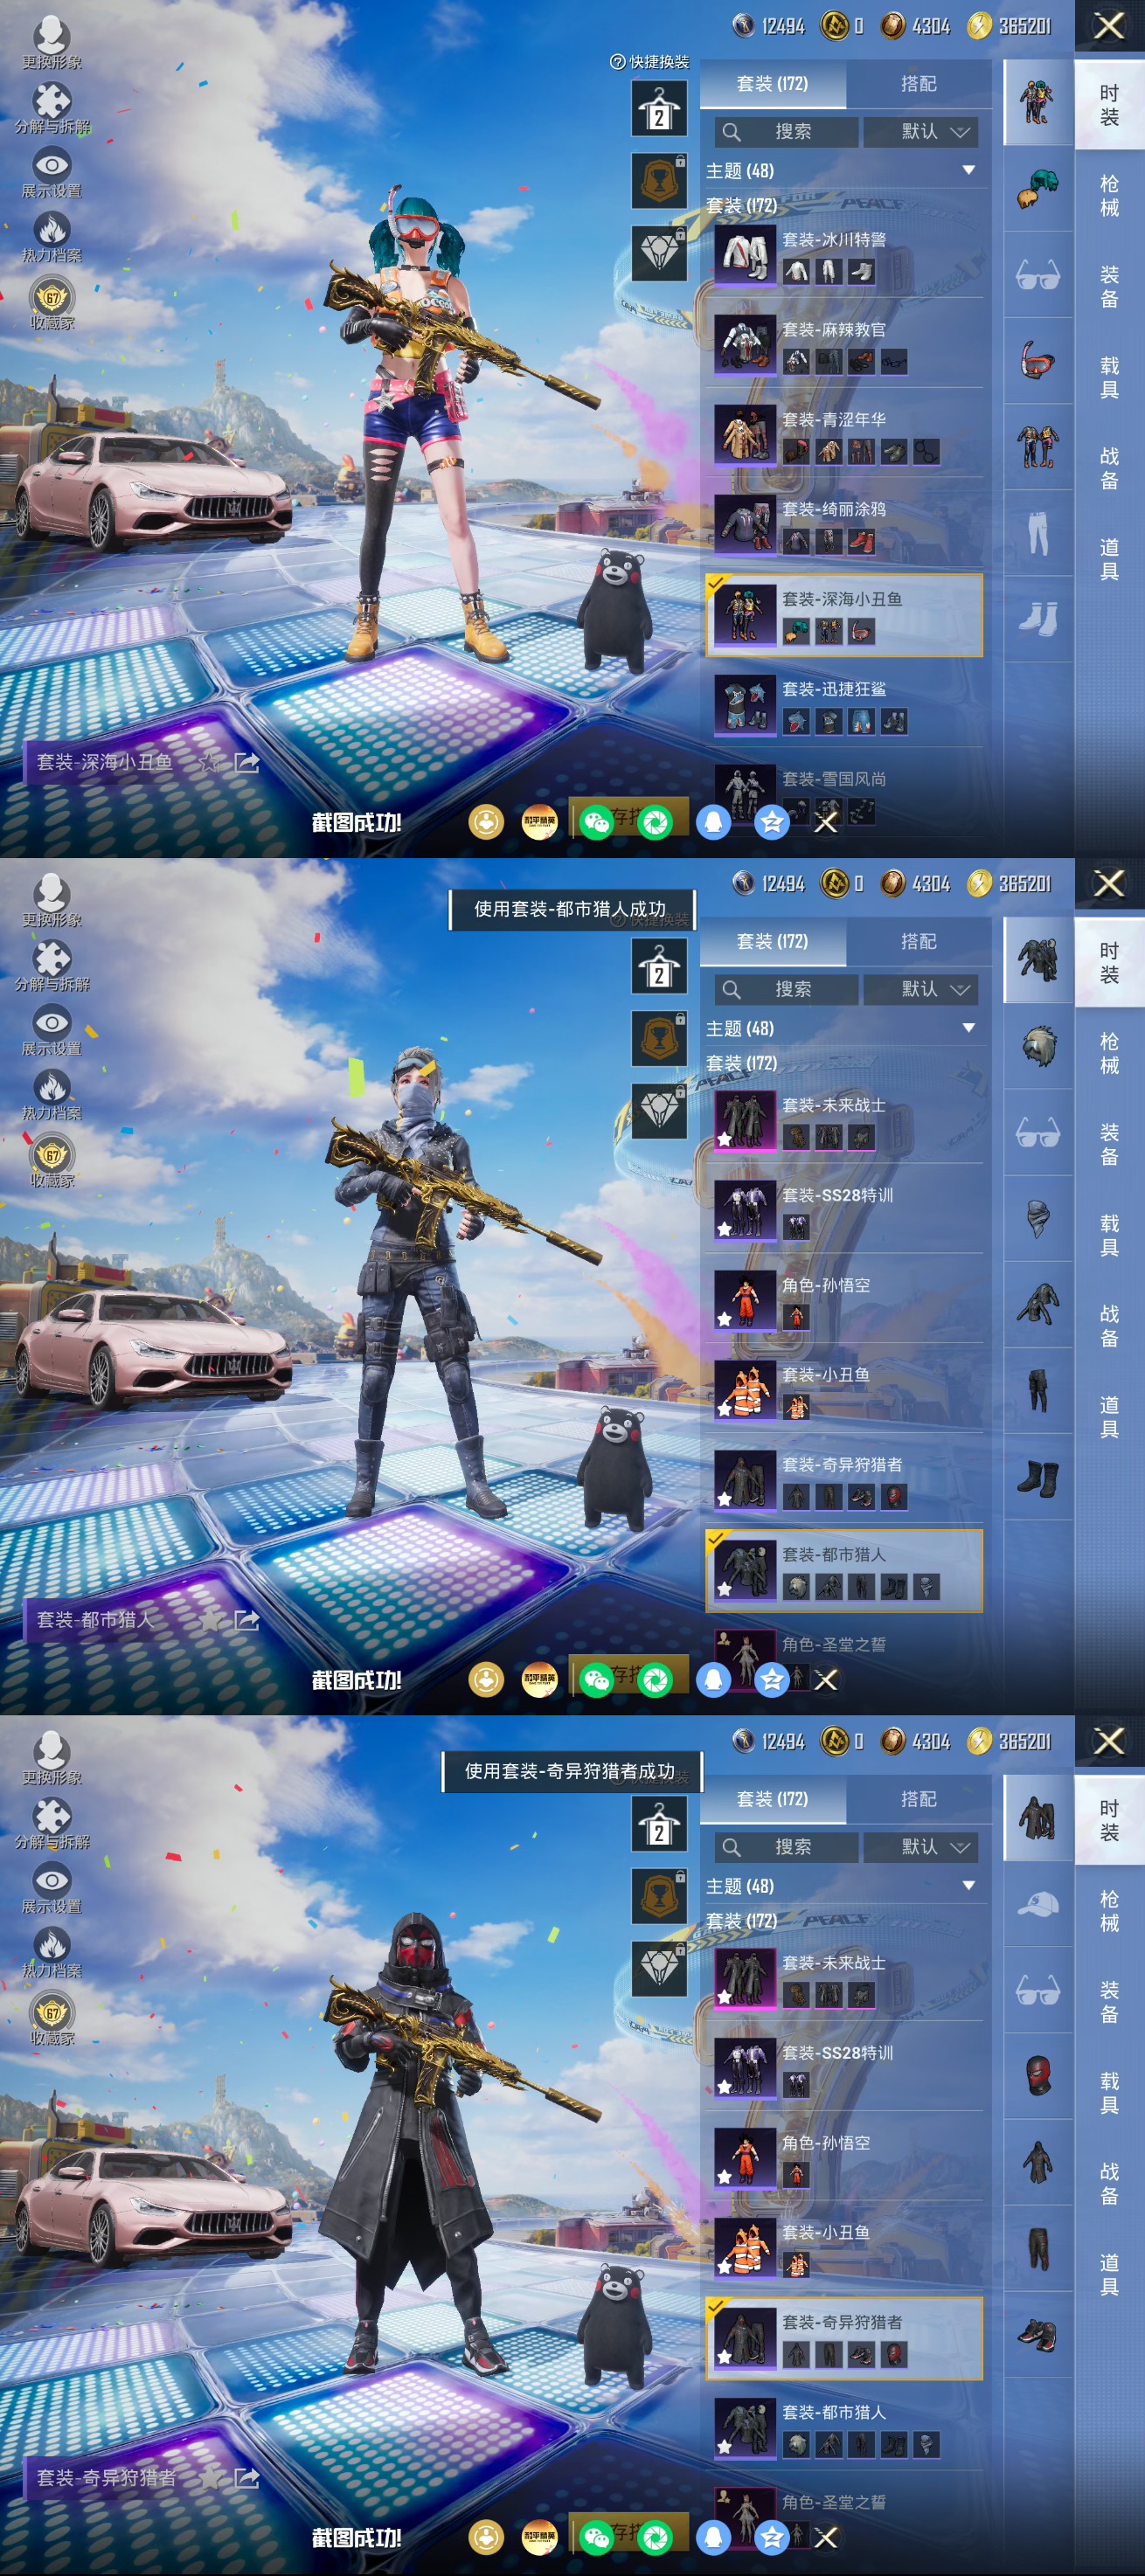
Task: Tap green camera shutter on 深海小丑鱼 outfit screen
Action: [x=656, y=822]
